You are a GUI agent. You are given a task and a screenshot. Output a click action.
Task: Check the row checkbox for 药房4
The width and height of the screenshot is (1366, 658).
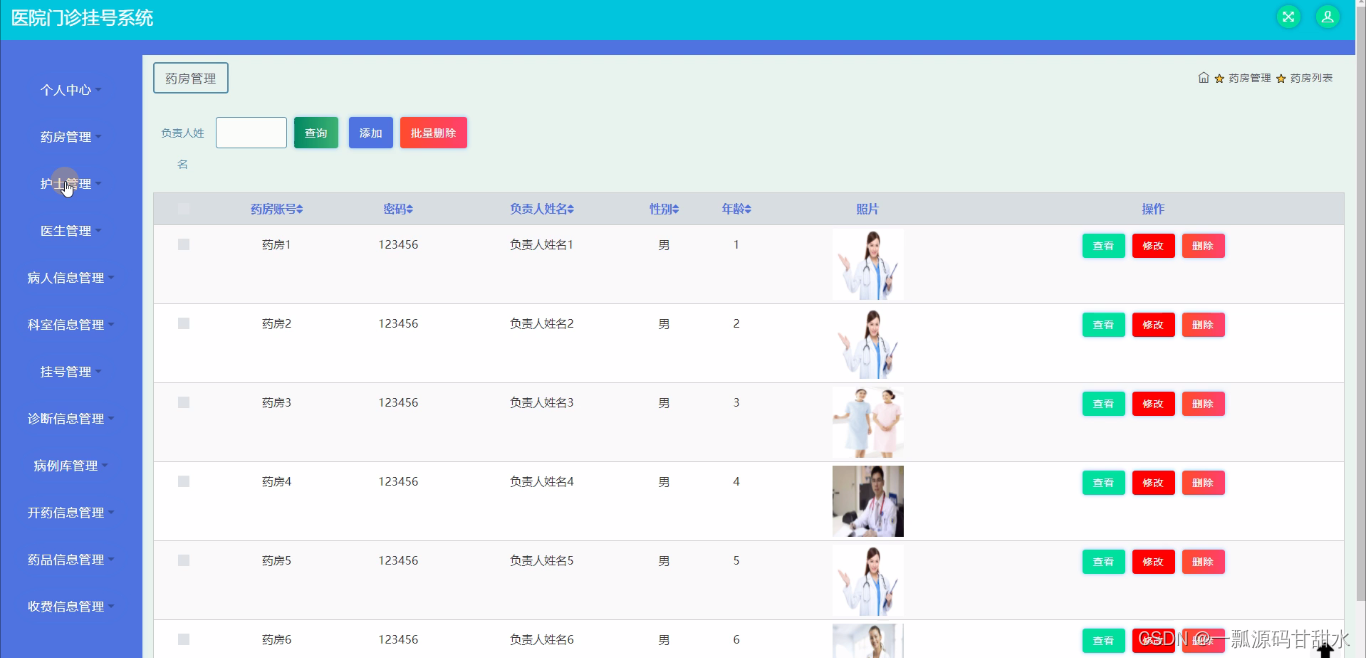184,481
